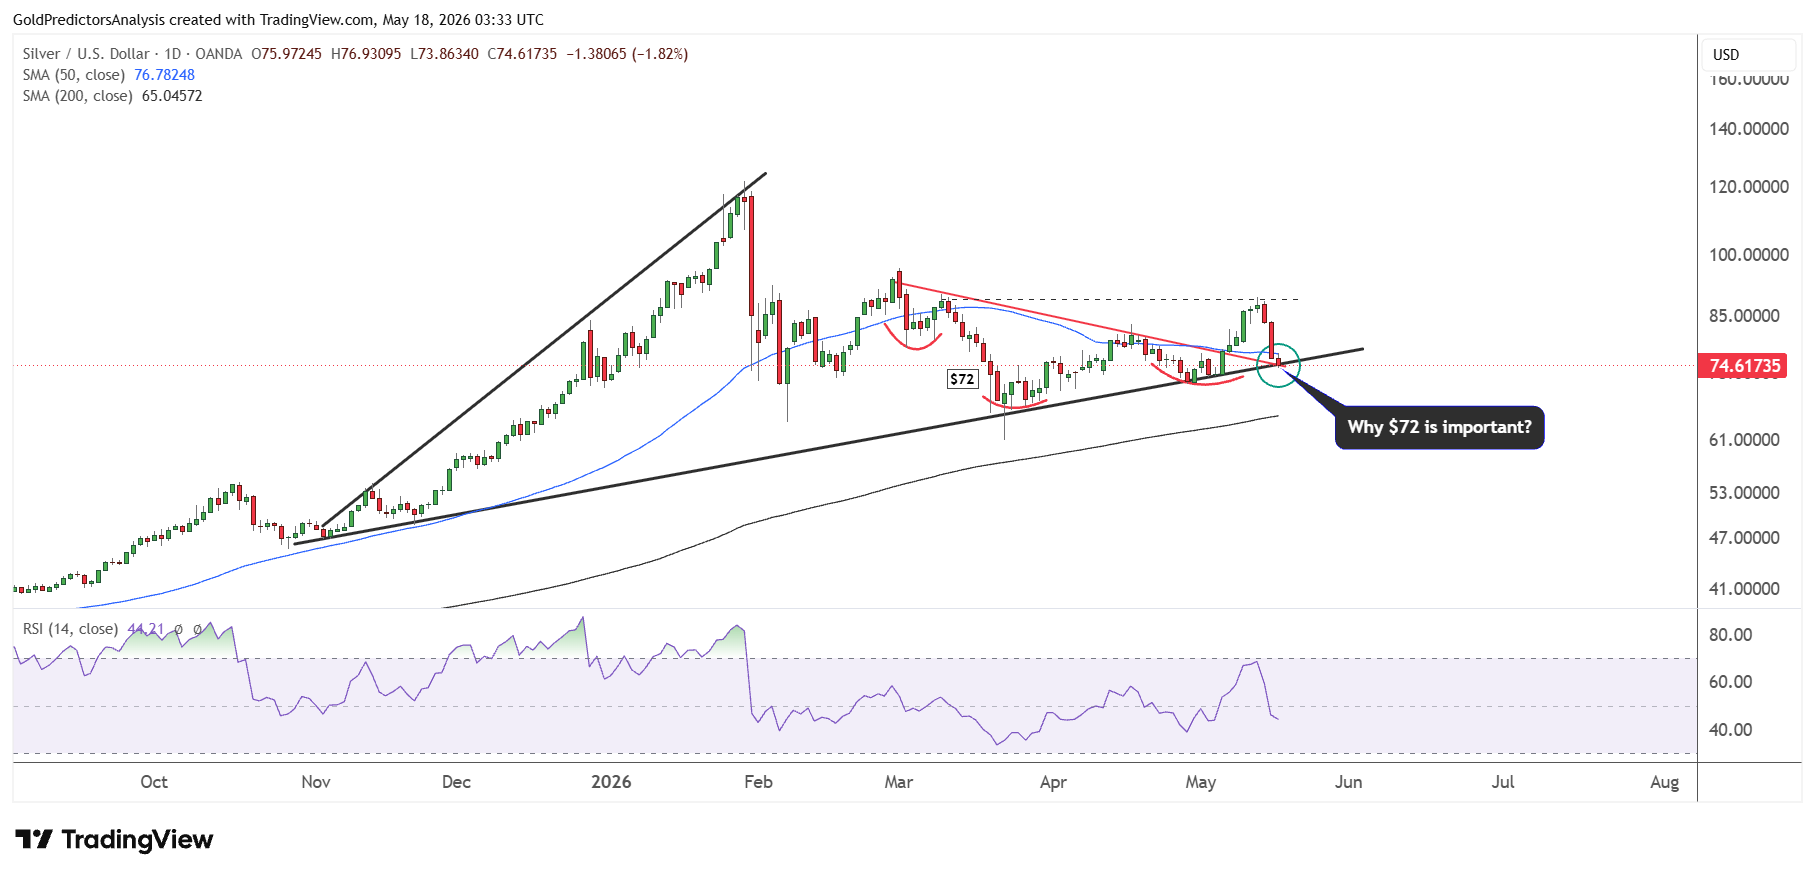The height and width of the screenshot is (877, 1815).
Task: Click the 2026 label on time axis
Action: click(x=611, y=782)
